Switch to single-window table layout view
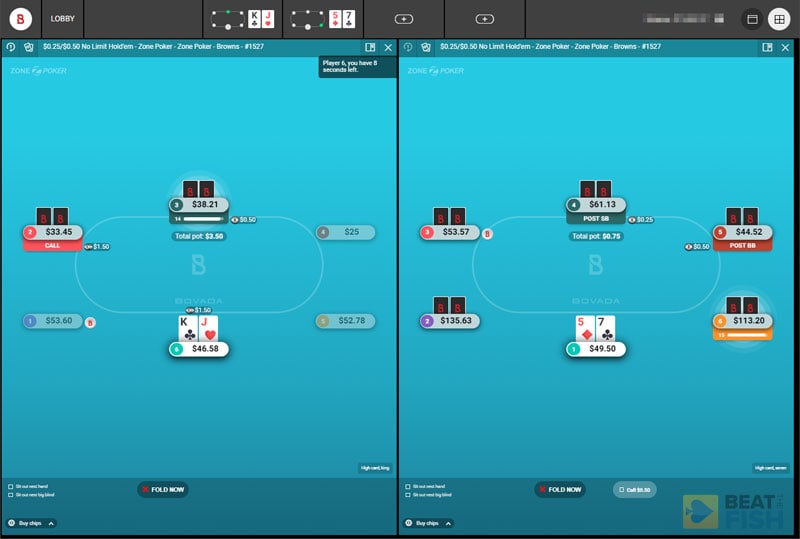800x539 pixels. point(752,19)
